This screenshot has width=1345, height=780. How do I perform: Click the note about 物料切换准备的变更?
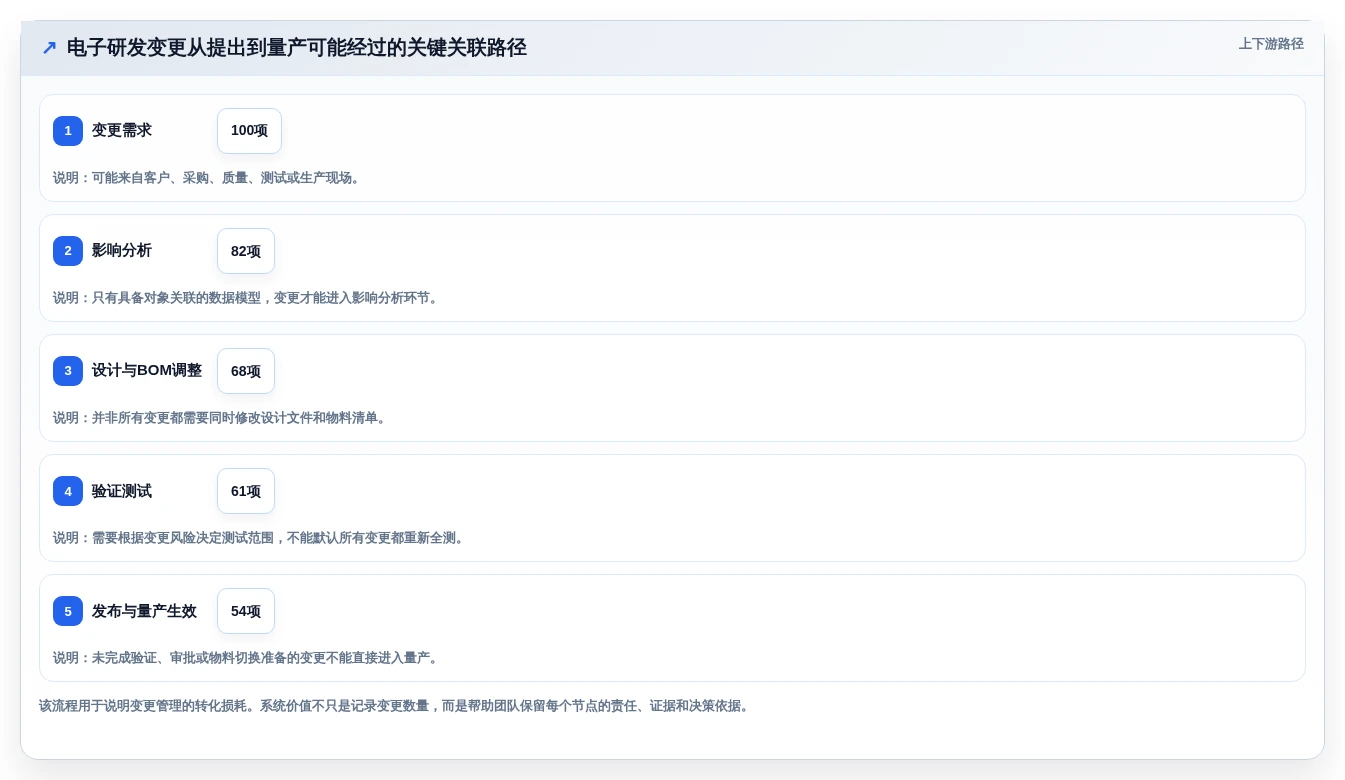pos(246,658)
